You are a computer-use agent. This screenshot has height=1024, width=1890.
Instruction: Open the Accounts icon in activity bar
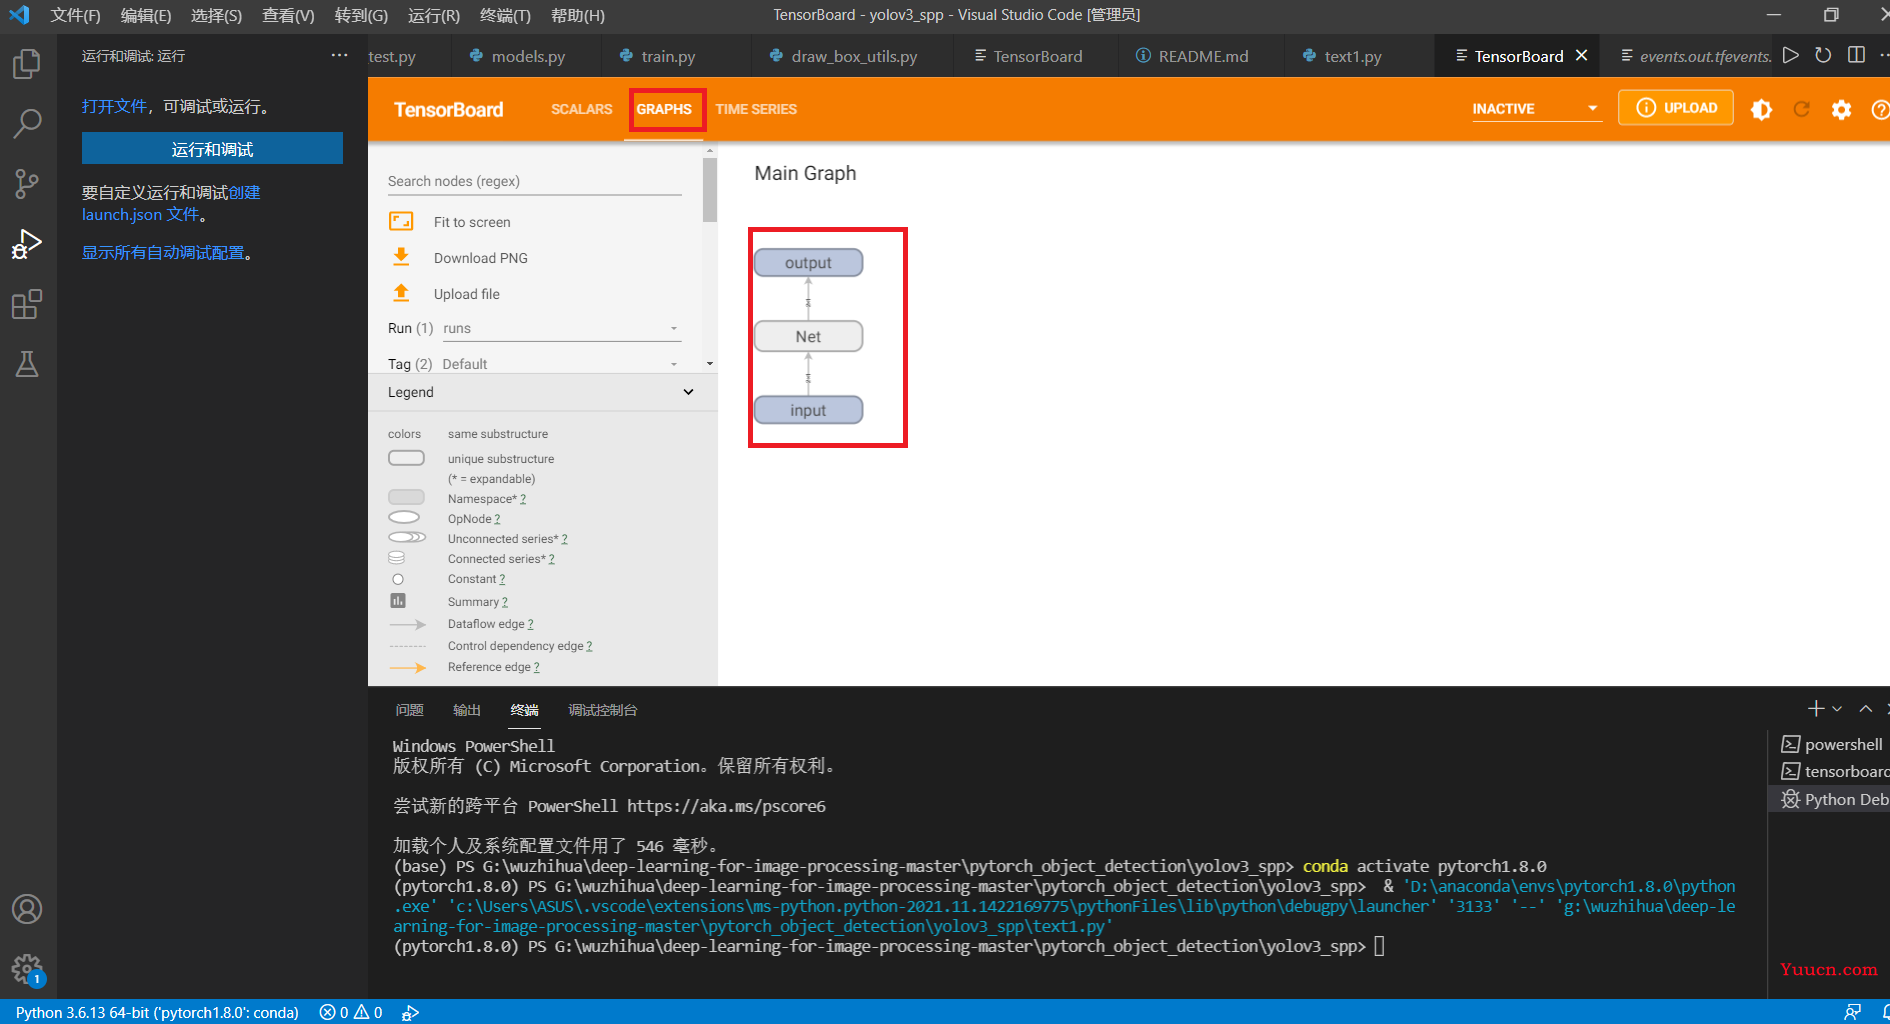coord(27,909)
